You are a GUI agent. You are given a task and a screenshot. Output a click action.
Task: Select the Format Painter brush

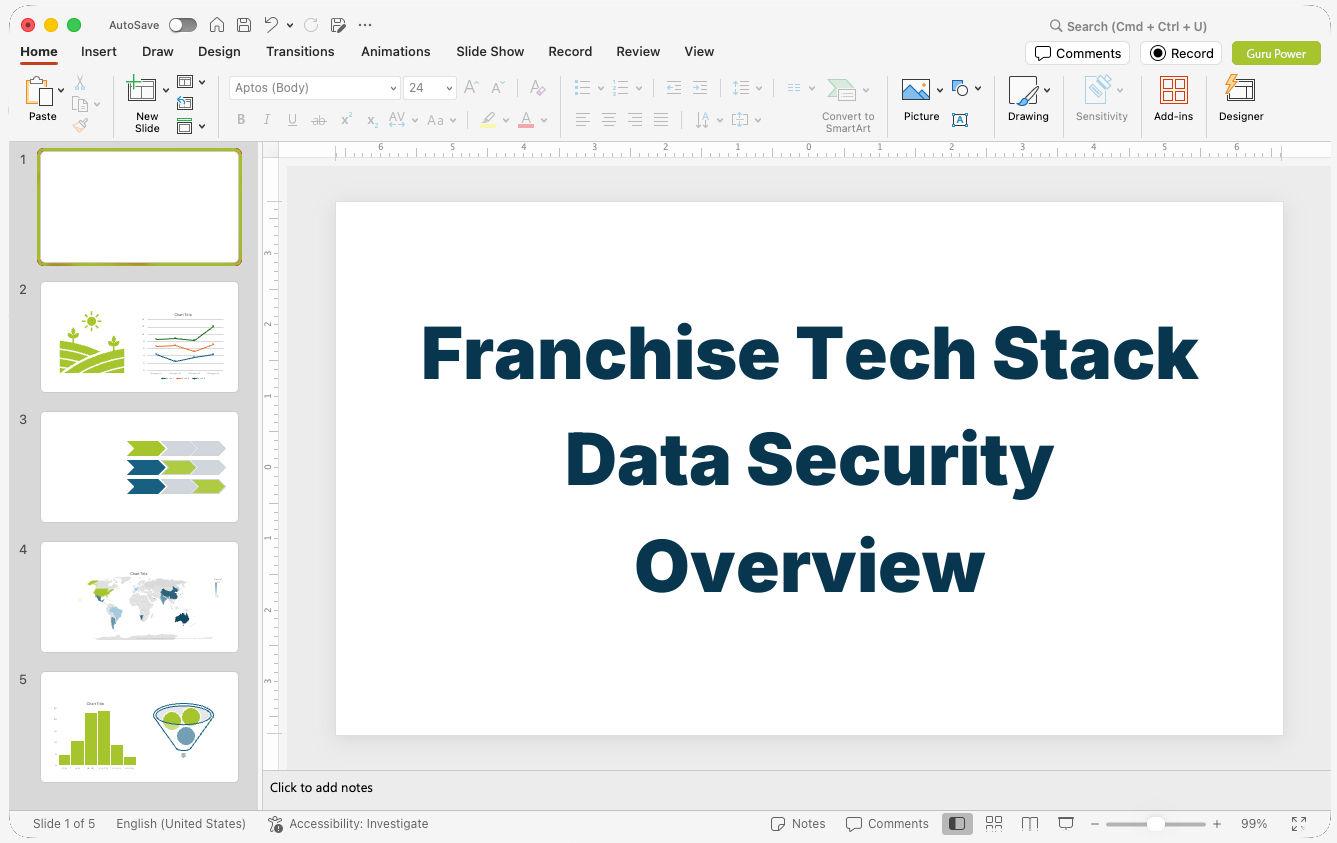point(80,125)
